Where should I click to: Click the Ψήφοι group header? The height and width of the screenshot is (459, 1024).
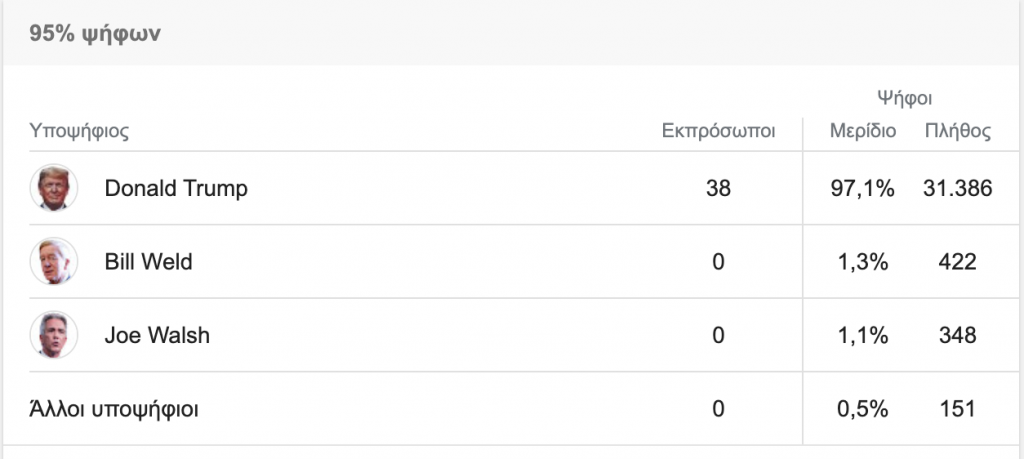(x=905, y=98)
